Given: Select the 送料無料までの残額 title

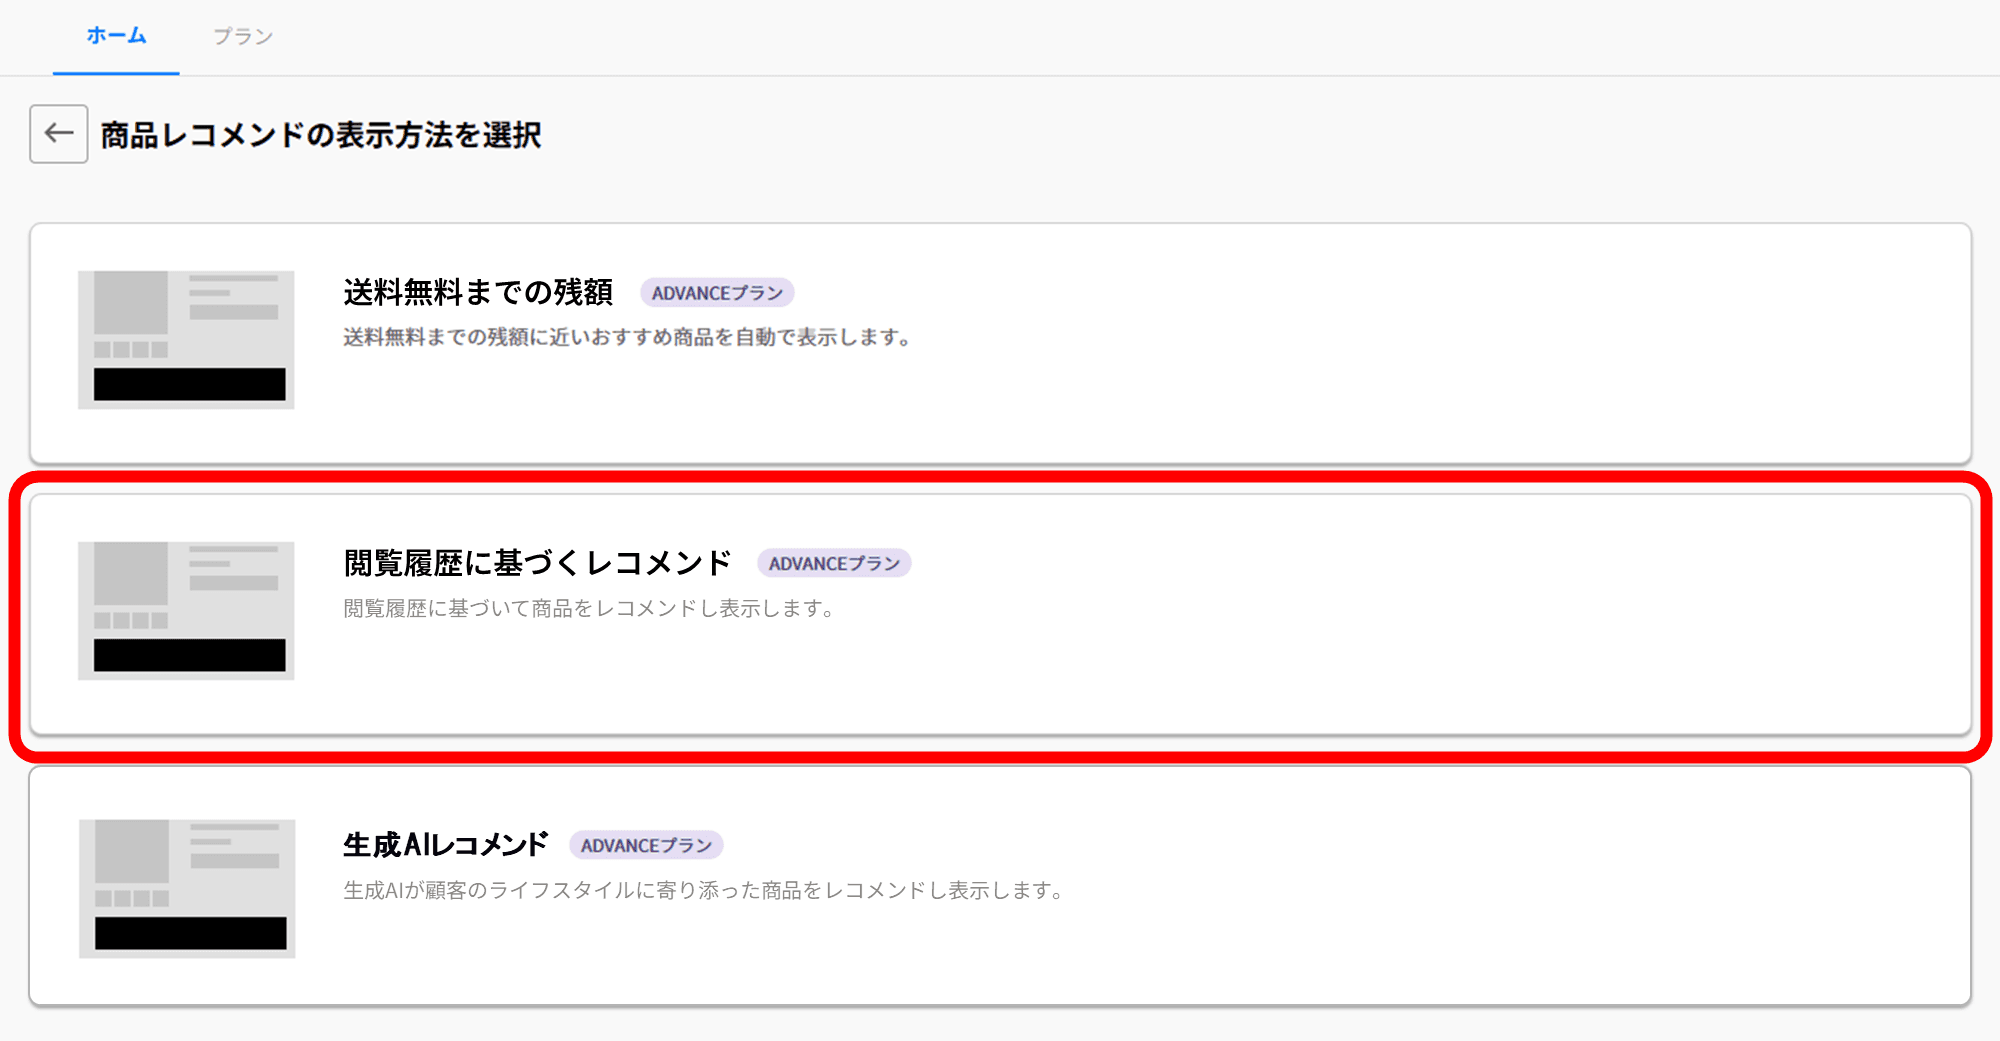Looking at the screenshot, I should 478,292.
